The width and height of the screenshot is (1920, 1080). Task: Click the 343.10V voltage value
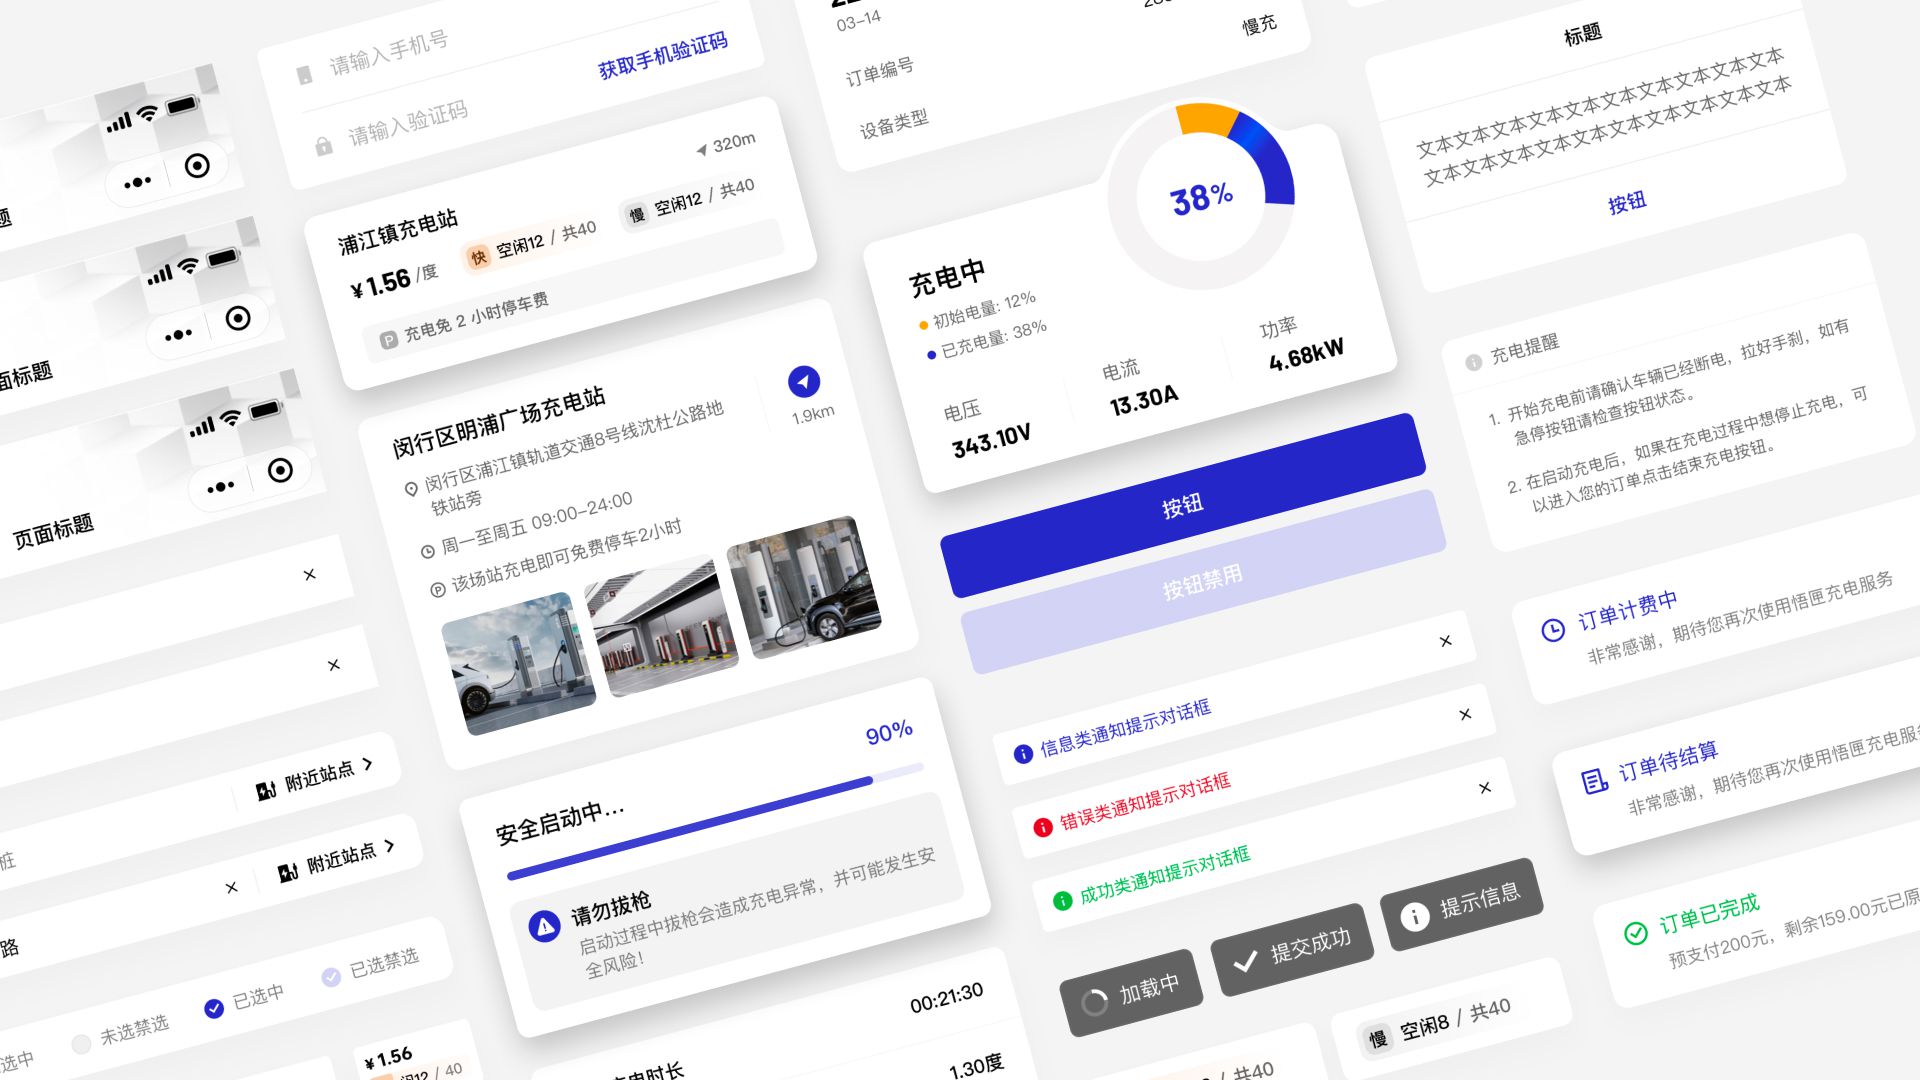[992, 440]
